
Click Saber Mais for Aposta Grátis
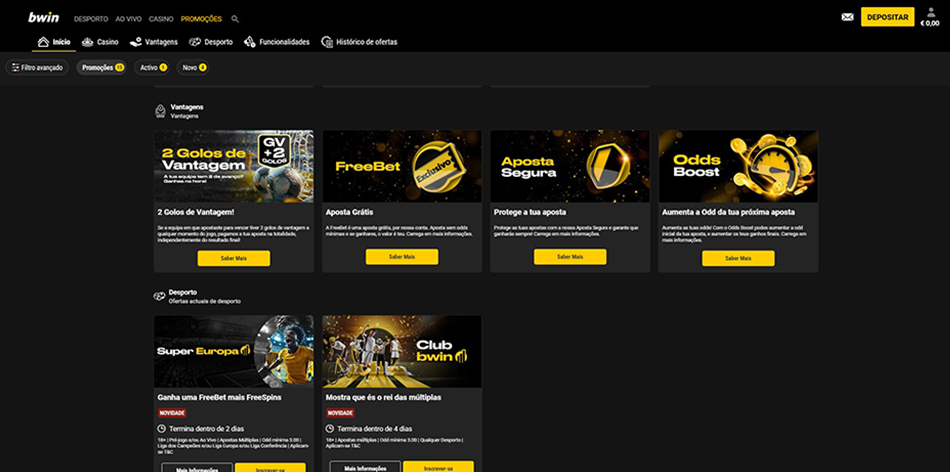[402, 257]
